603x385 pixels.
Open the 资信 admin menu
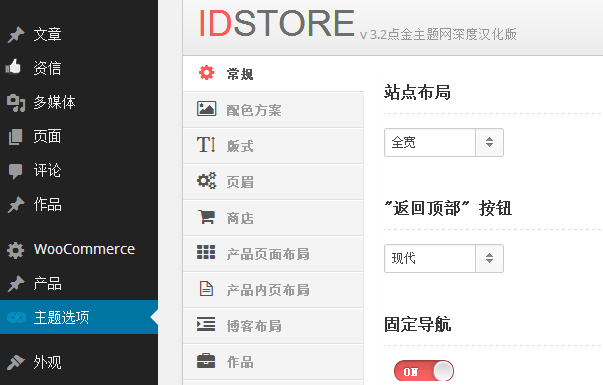point(79,68)
